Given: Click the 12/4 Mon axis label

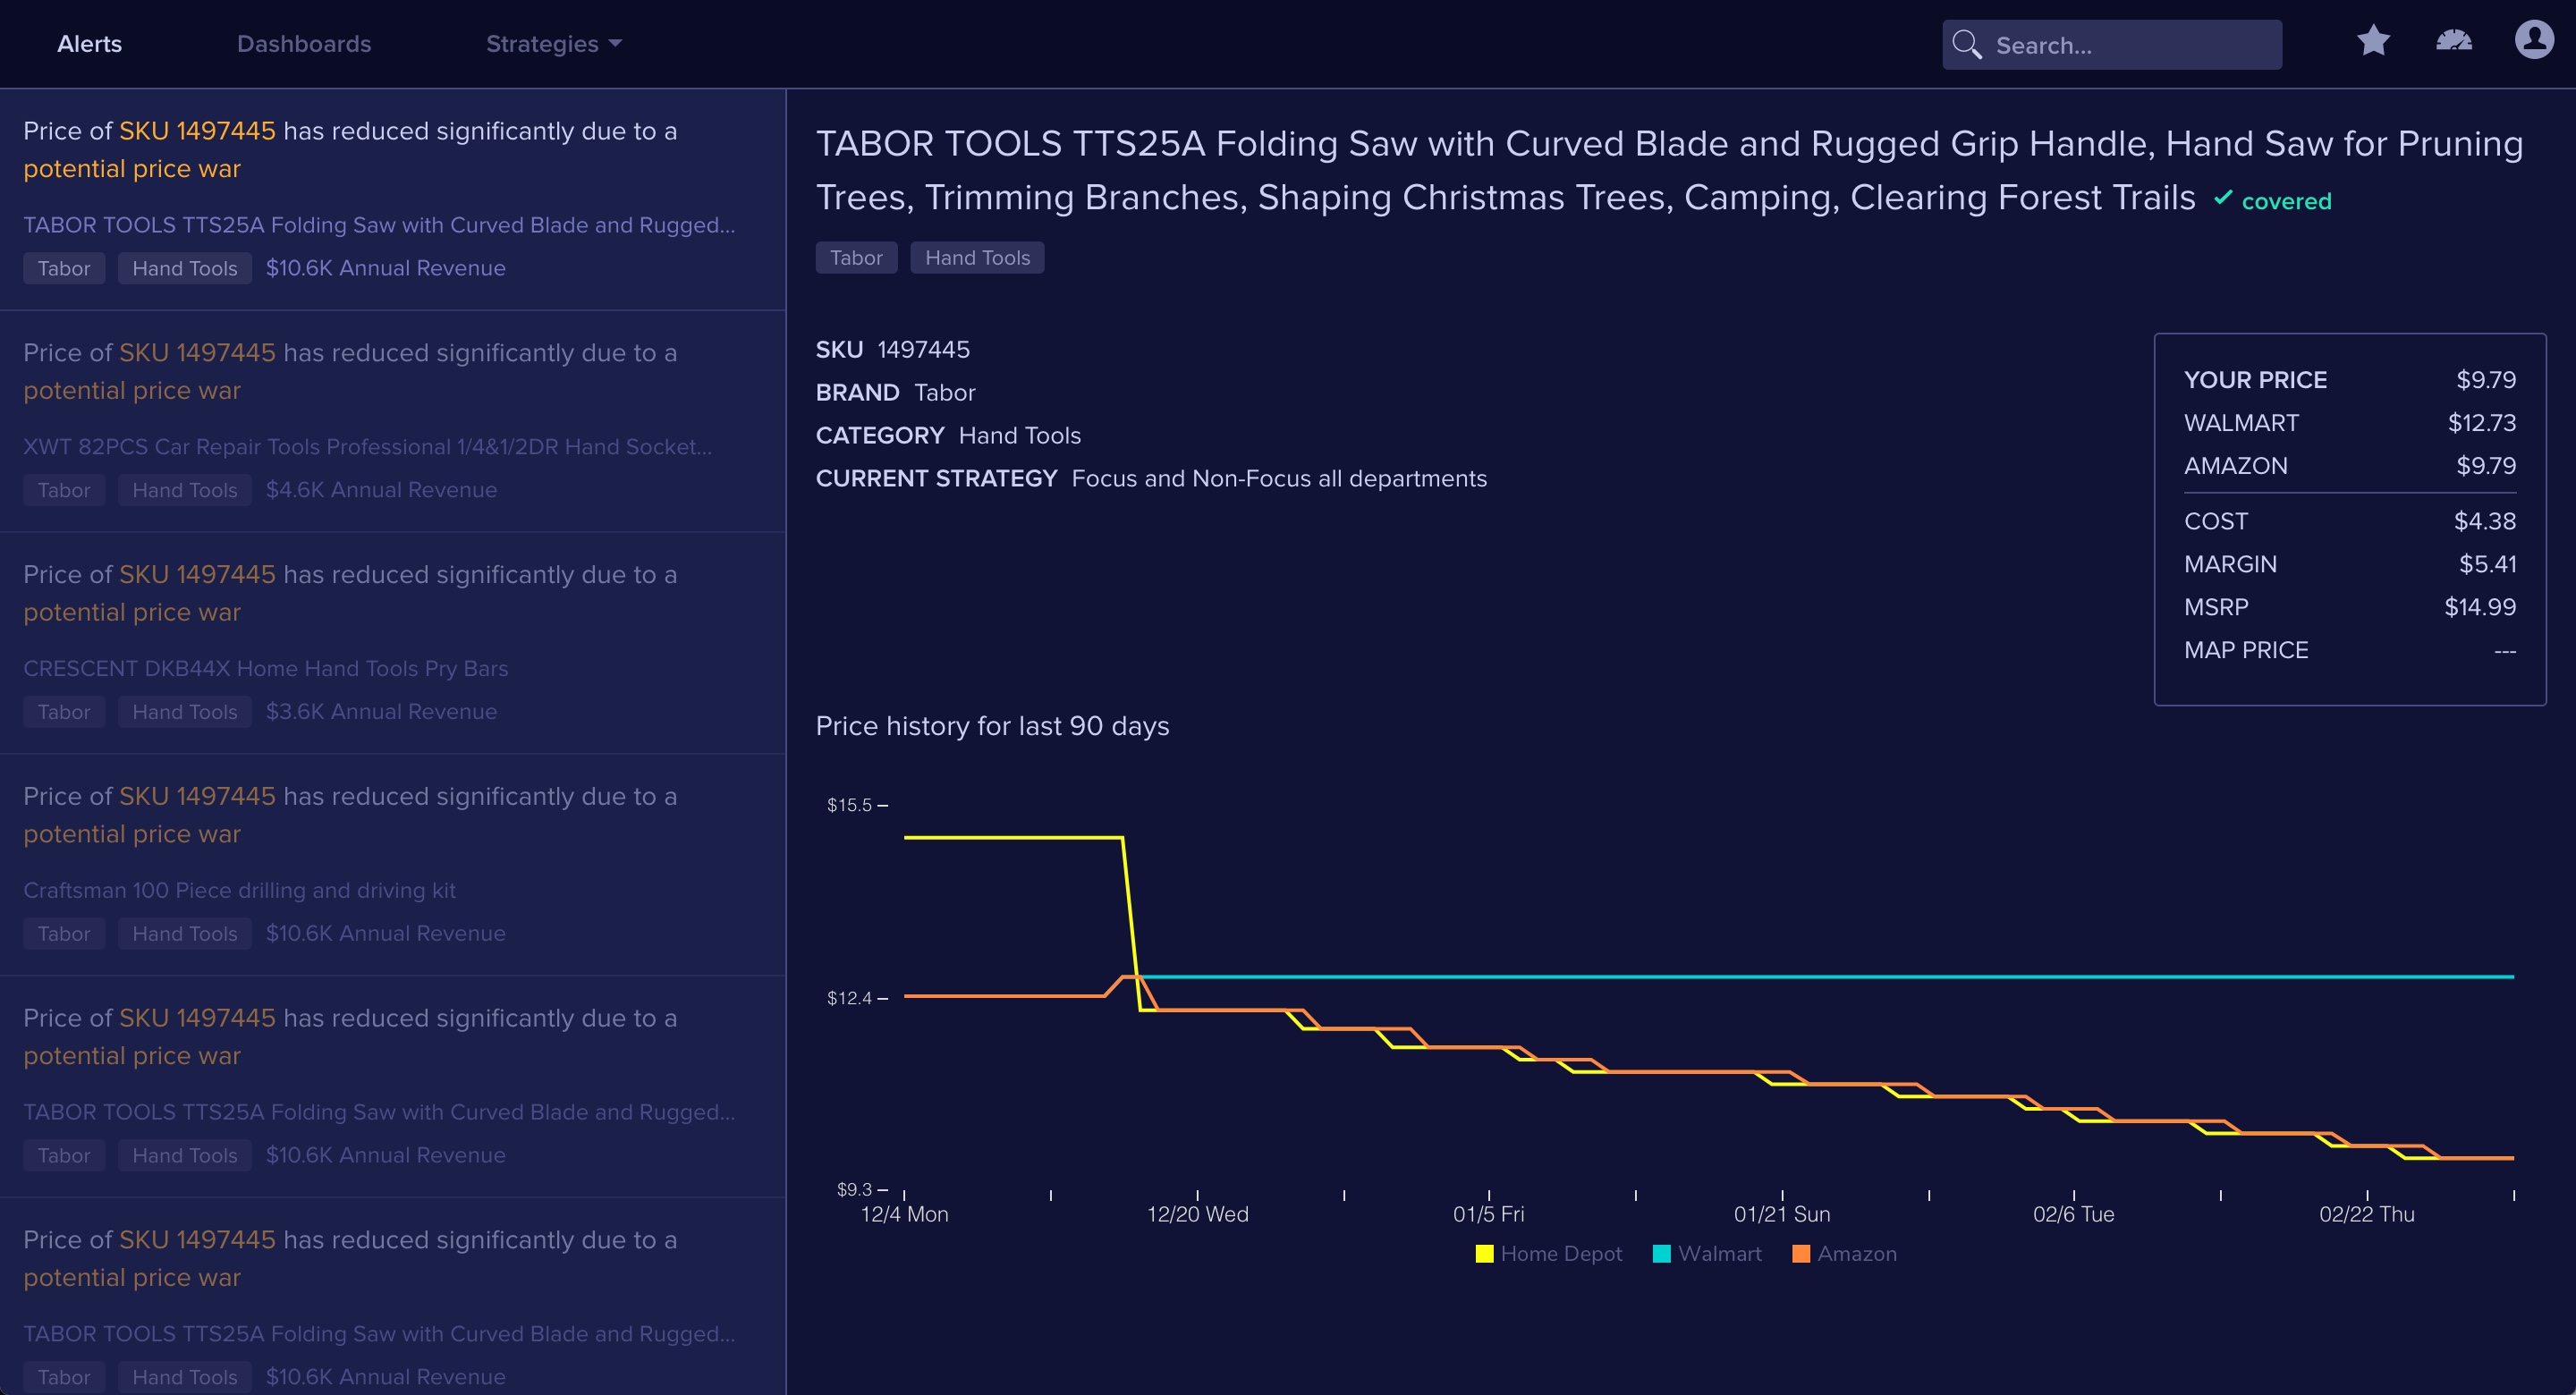Looking at the screenshot, I should pos(905,1214).
